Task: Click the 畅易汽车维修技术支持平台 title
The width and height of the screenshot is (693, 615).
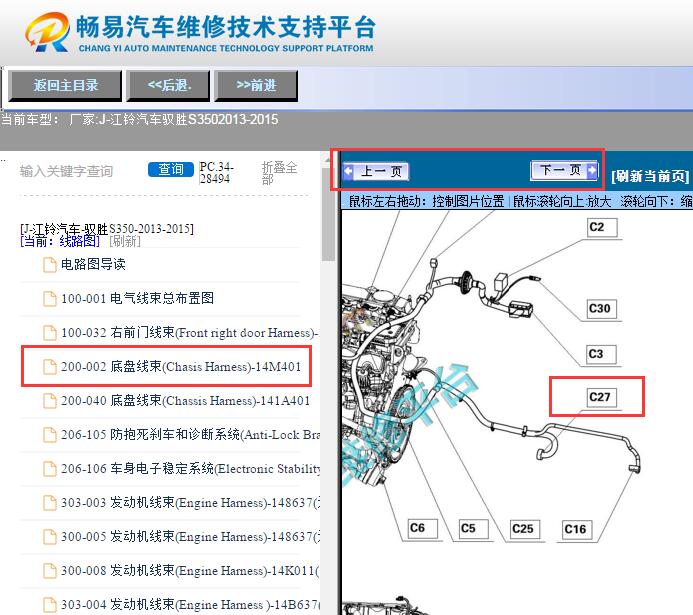Action: pos(226,27)
